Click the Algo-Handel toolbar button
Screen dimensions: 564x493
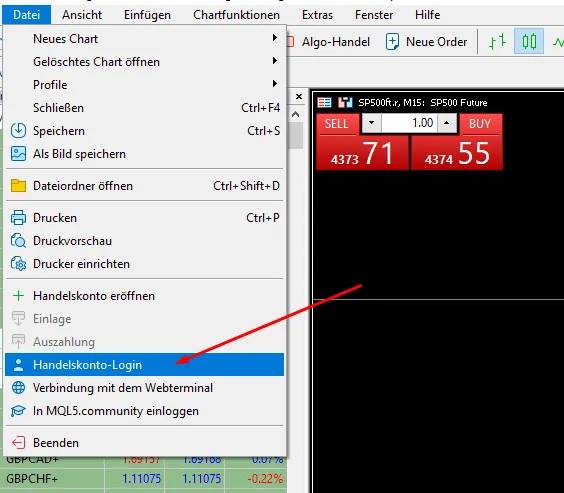click(x=329, y=42)
